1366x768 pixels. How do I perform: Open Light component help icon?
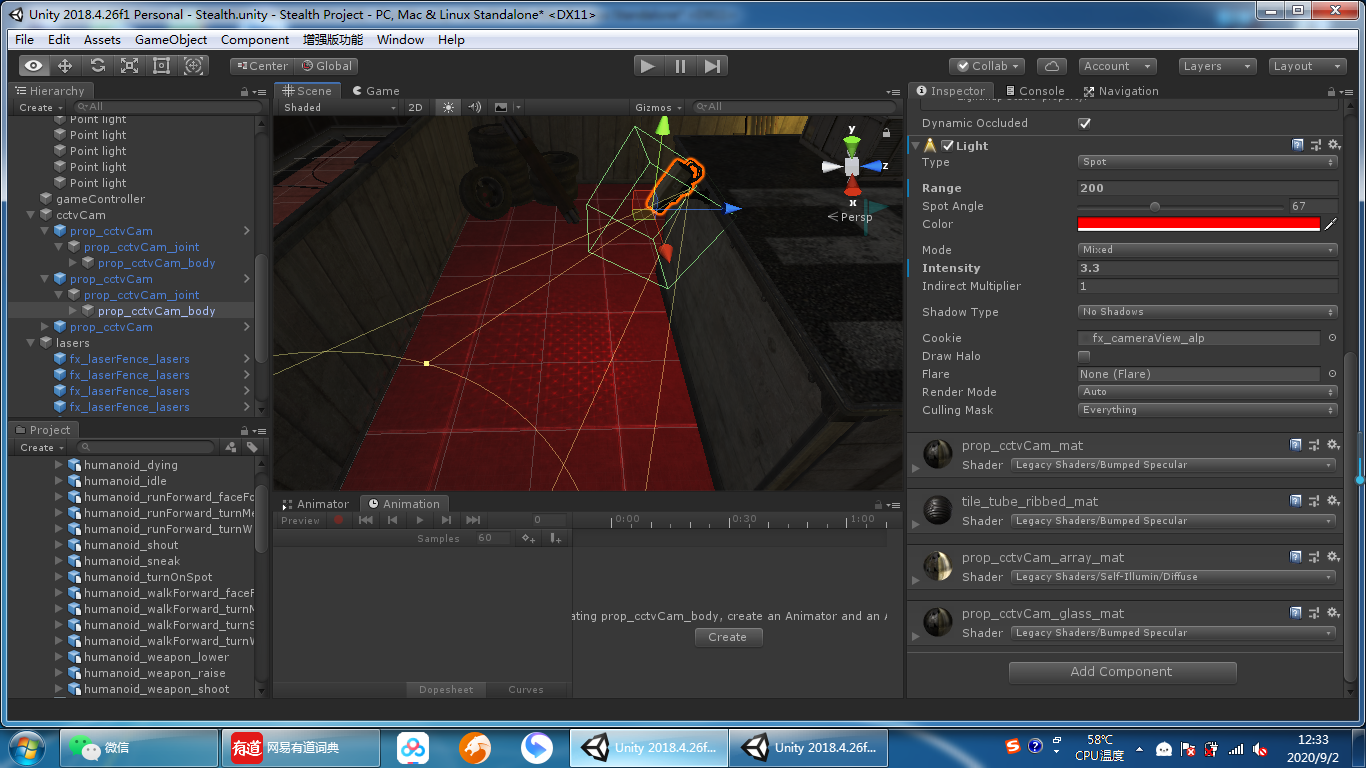click(1297, 145)
